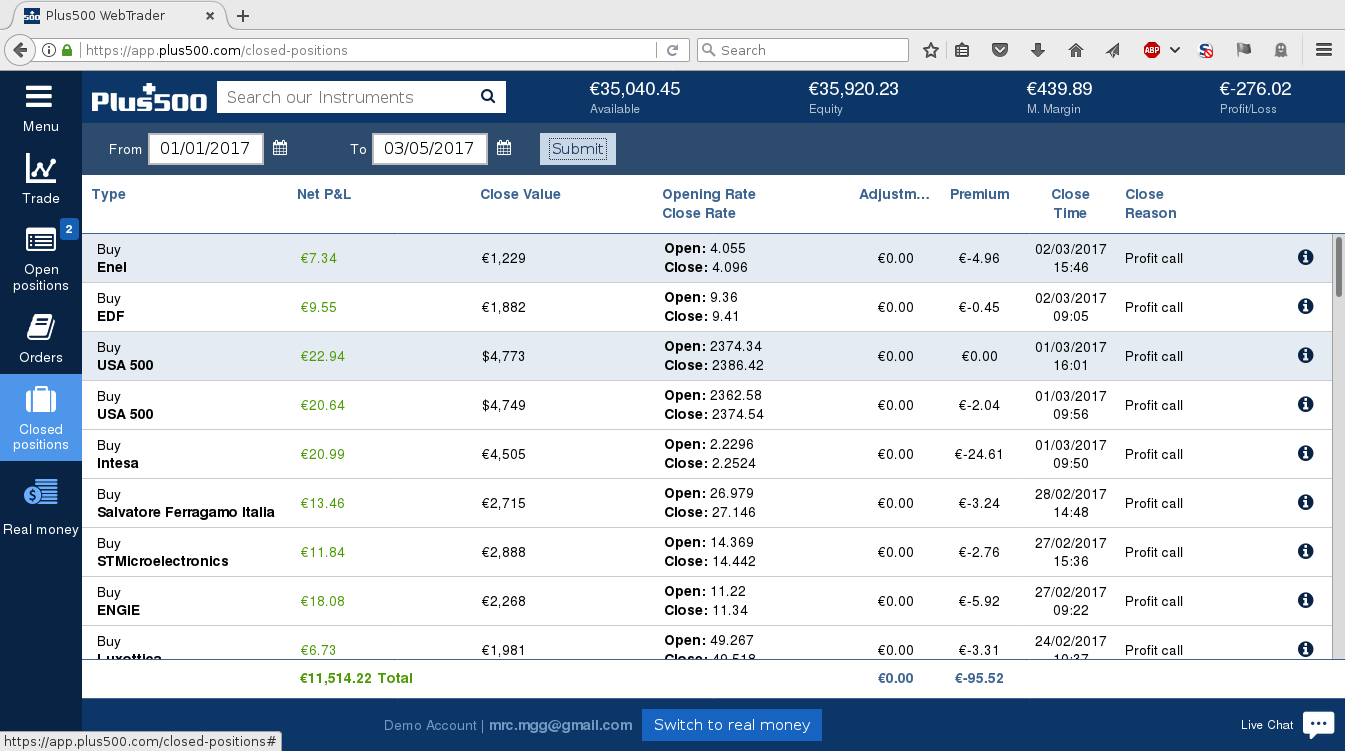This screenshot has width=1345, height=751.
Task: Click the Net P&L column header
Action: 324,194
